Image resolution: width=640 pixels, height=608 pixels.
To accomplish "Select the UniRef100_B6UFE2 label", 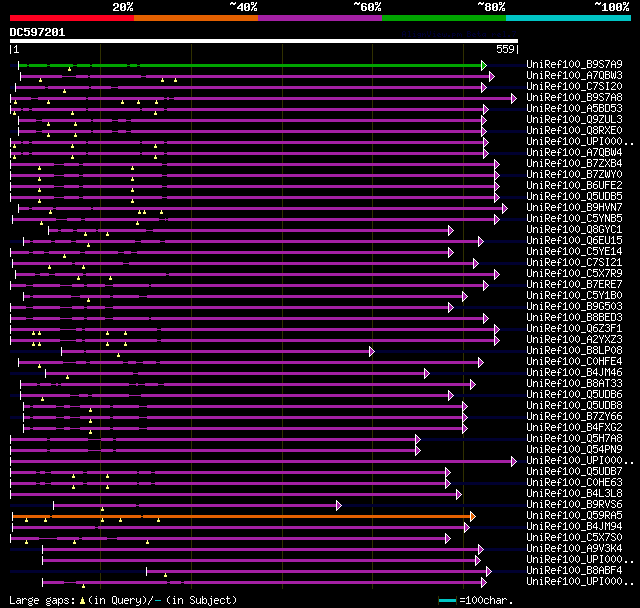I will click(x=574, y=185).
